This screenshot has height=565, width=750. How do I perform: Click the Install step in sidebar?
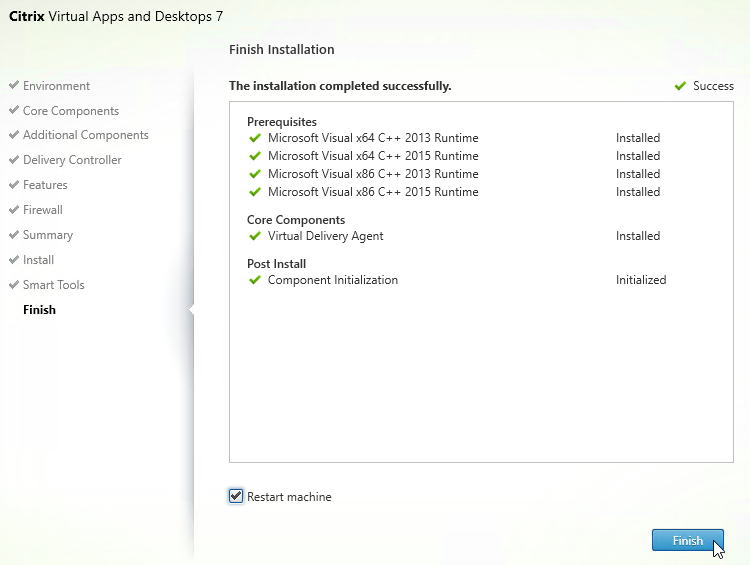(38, 260)
